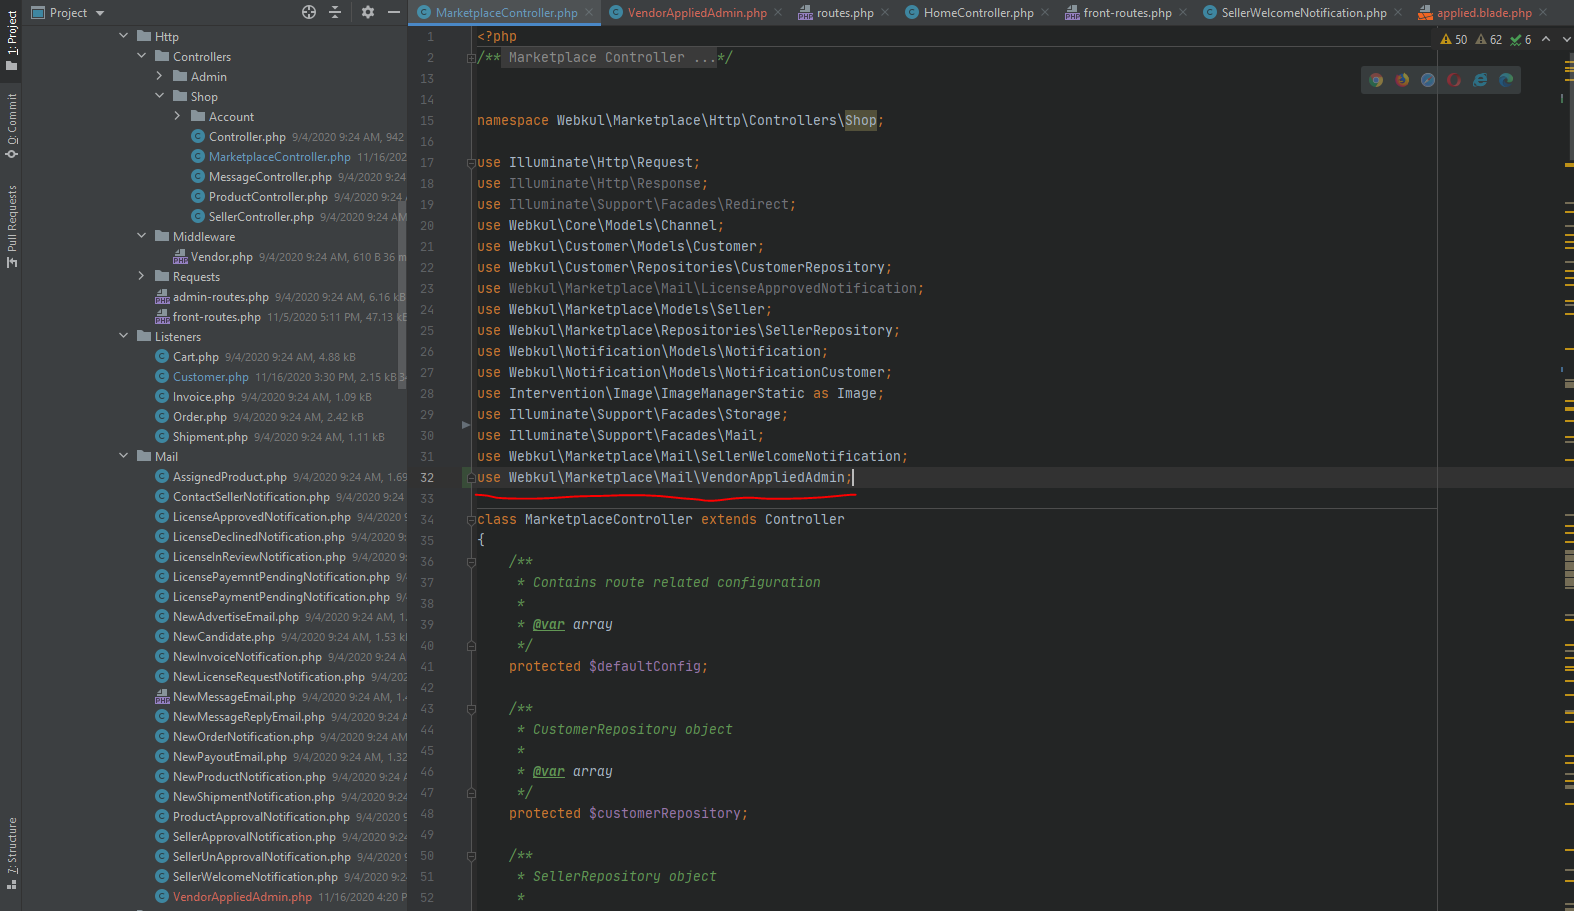Image resolution: width=1574 pixels, height=911 pixels.
Task: Collapse the Listeners folder
Action: [124, 336]
